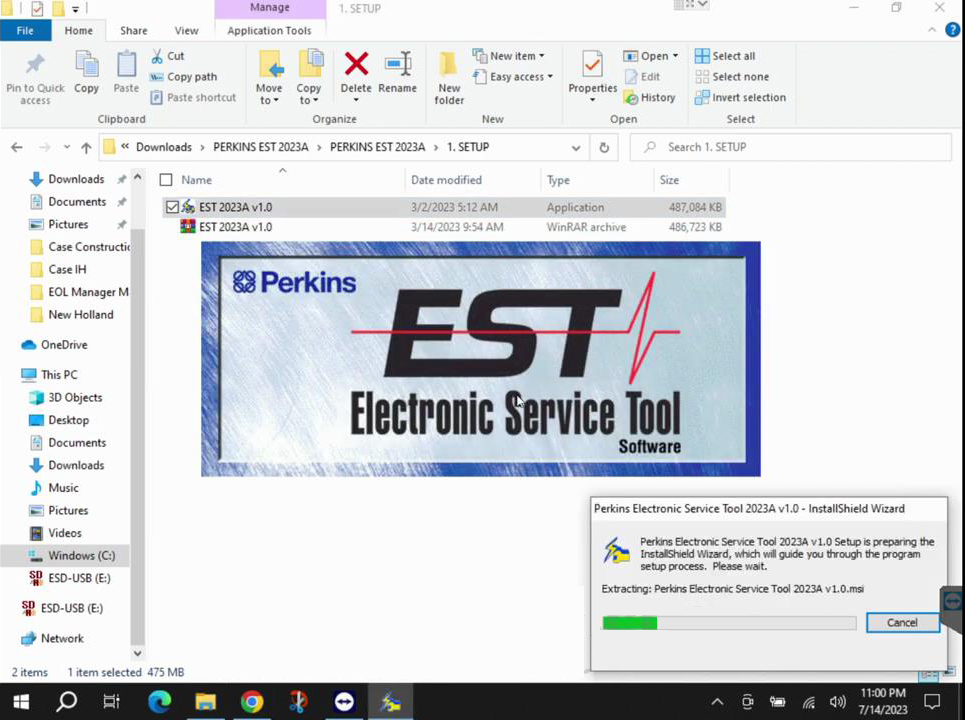
Task: Click the Copy icon in Clipboard group
Action: pos(86,65)
